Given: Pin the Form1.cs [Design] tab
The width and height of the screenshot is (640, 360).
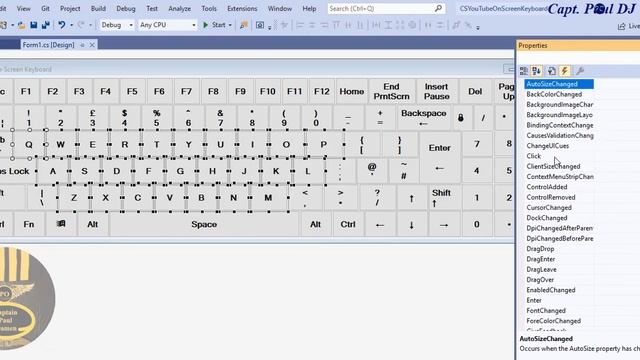Looking at the screenshot, I should tap(82, 45).
